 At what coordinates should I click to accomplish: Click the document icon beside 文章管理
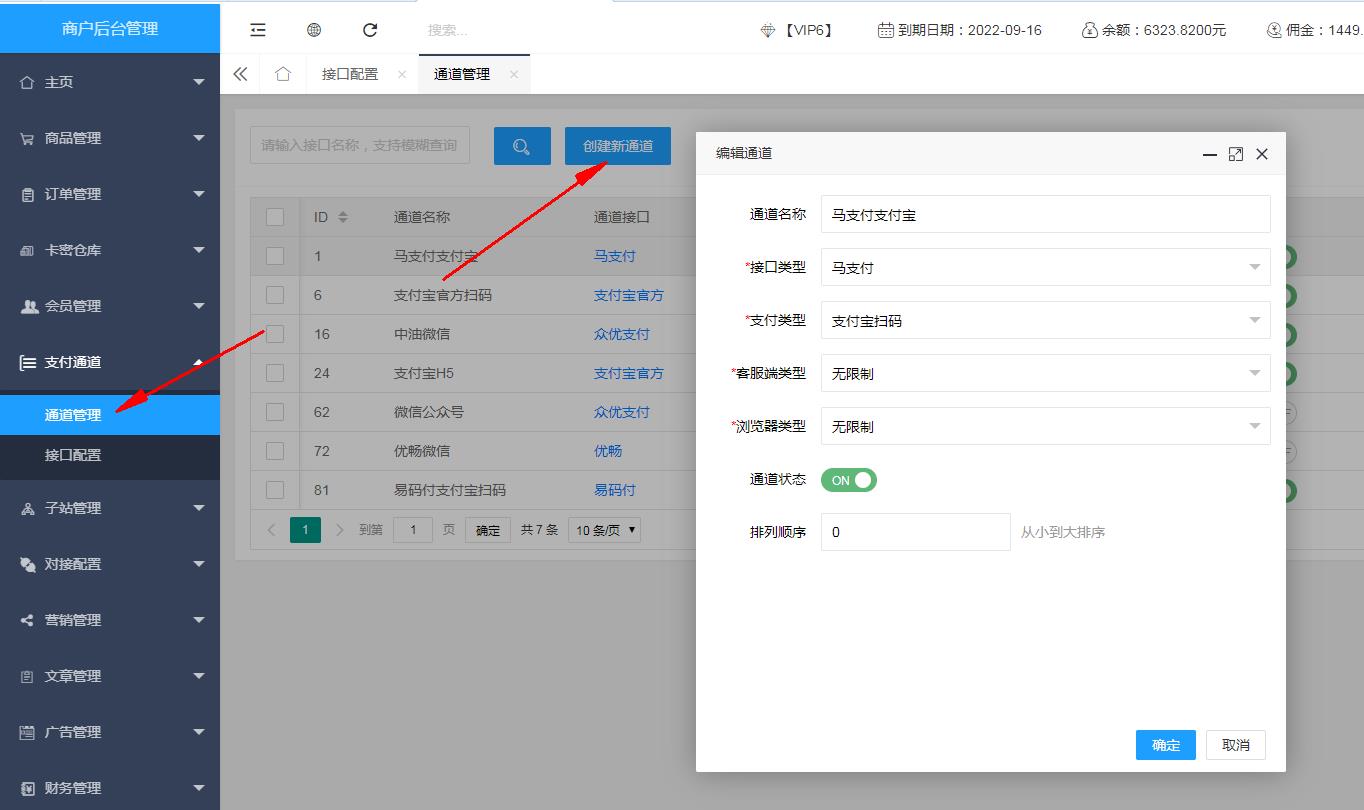pyautogui.click(x=27, y=676)
